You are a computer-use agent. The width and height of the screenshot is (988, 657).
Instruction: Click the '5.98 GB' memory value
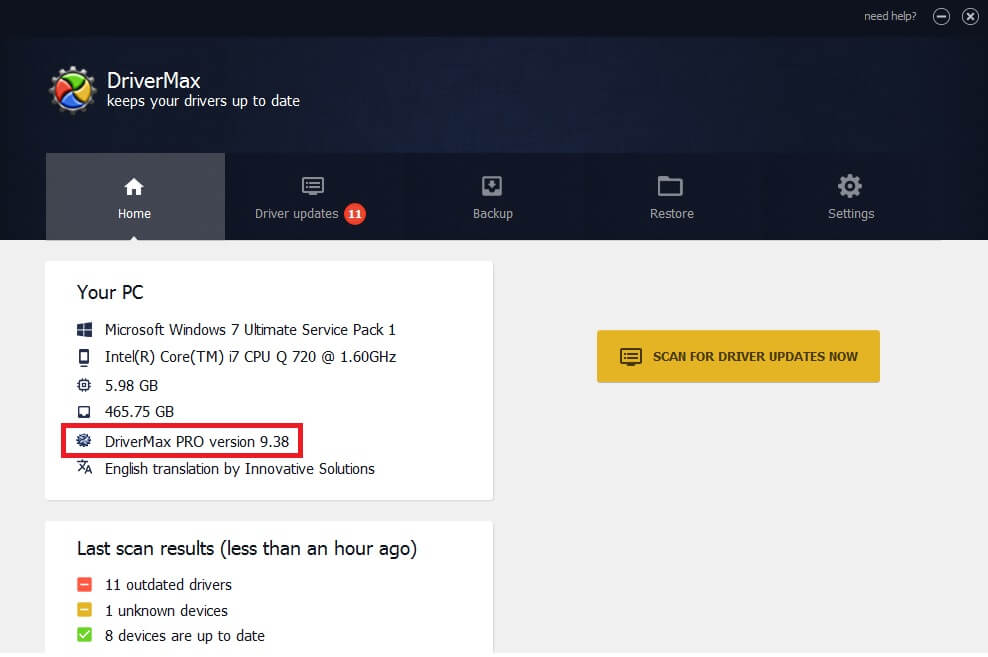point(131,386)
